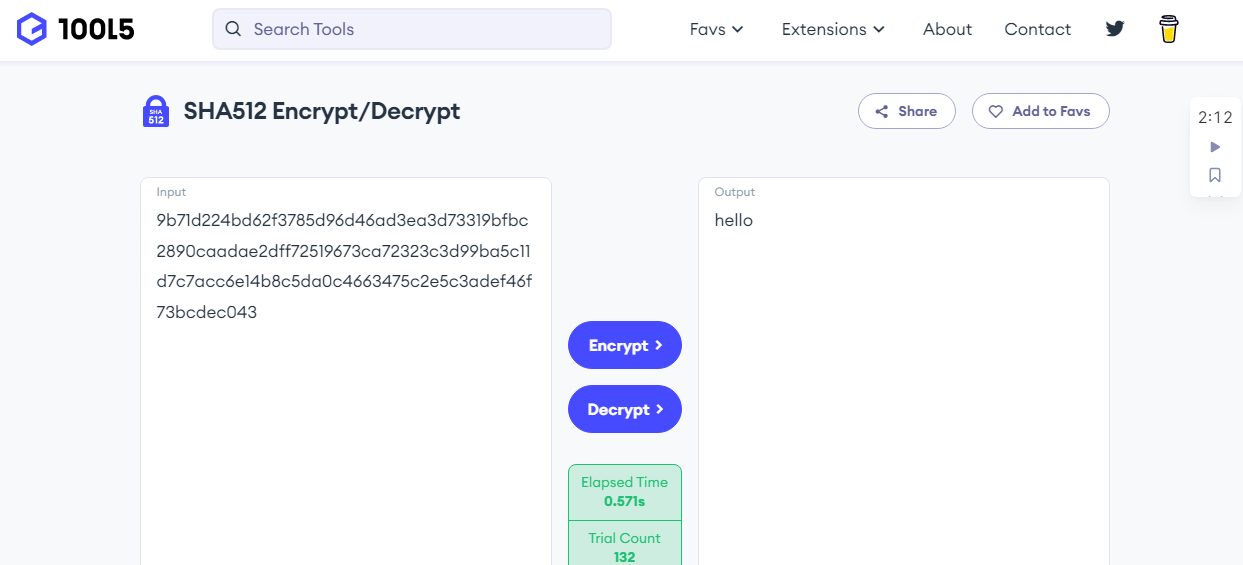Focus the Search Tools field
Image resolution: width=1243 pixels, height=565 pixels.
pos(420,29)
